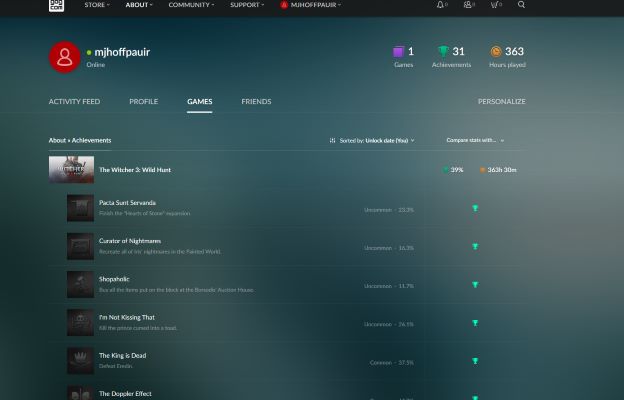Click the GOG.com logo
The width and height of the screenshot is (624, 400).
click(56, 5)
